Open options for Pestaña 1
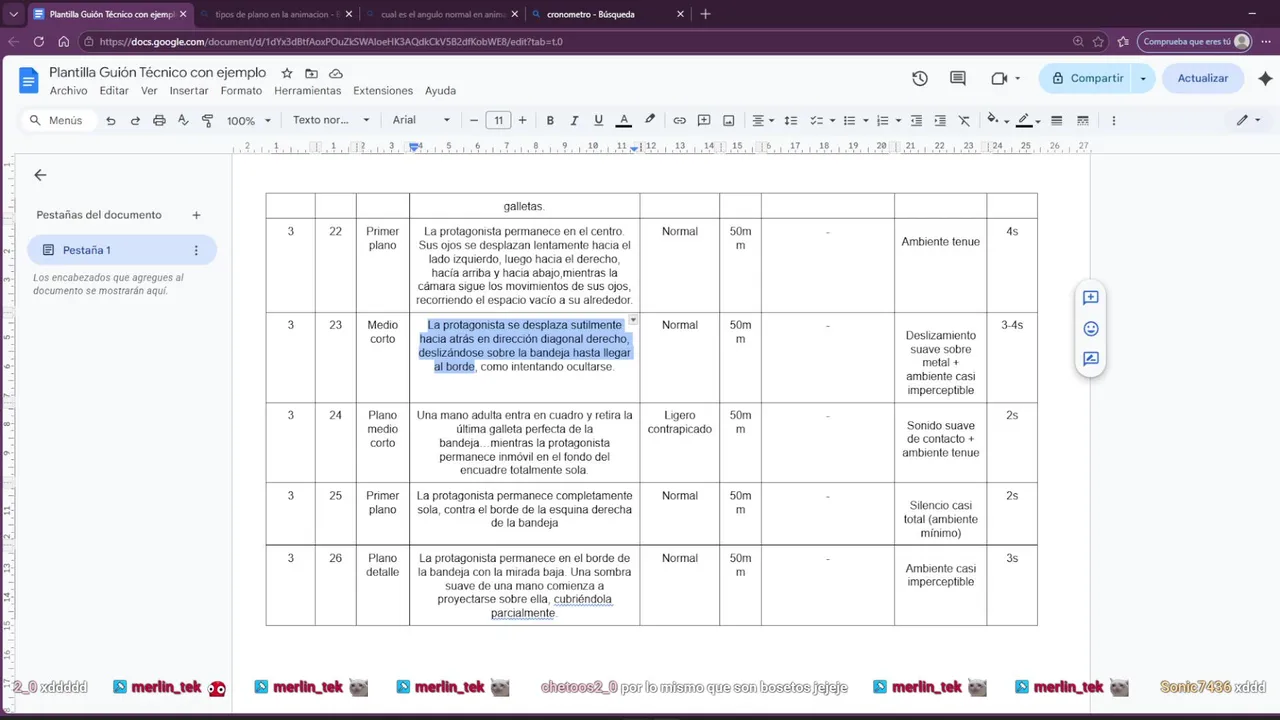Screen dimensions: 1280x720 point(196,250)
